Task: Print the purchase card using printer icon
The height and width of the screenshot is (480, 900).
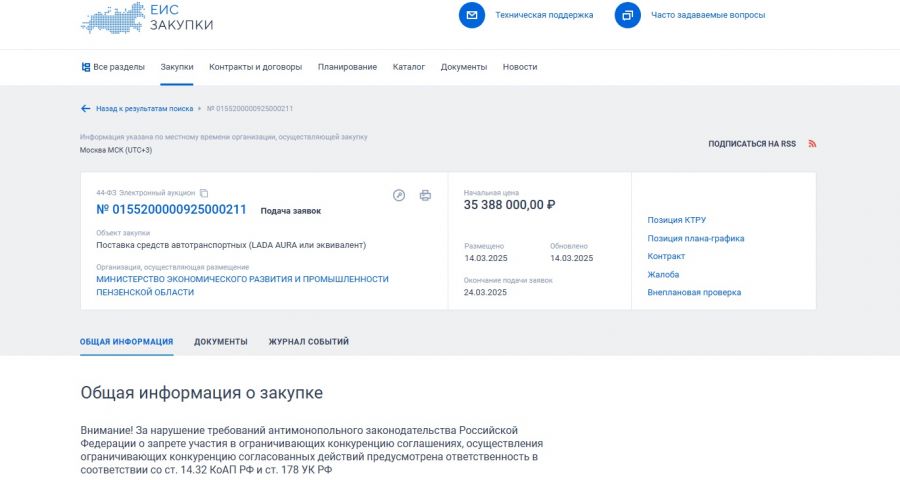Action: tap(425, 195)
